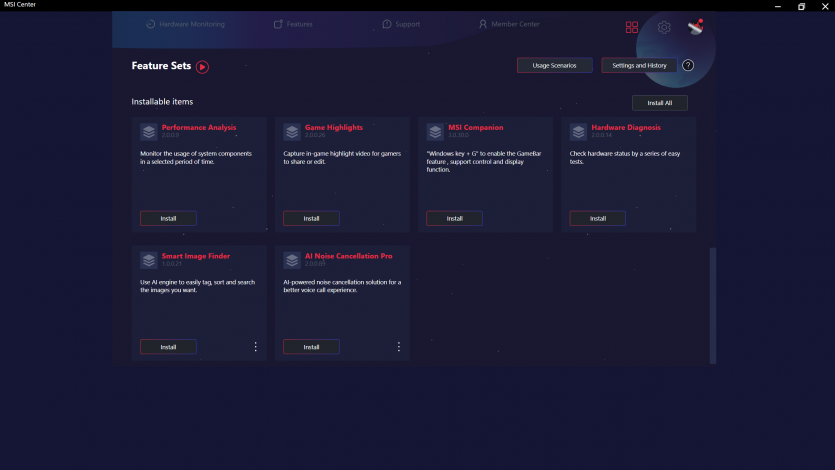This screenshot has height=470, width=835.
Task: Go to the Member Center tab
Action: click(x=509, y=24)
